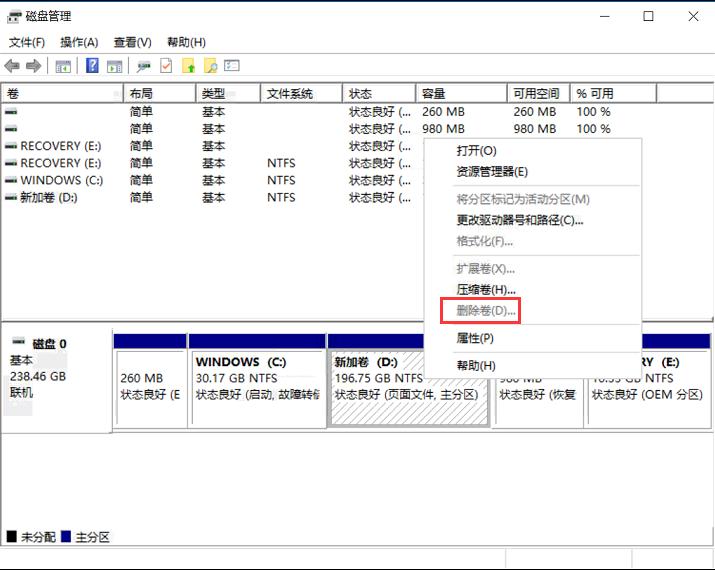Click the 980 MB capacity cell
The image size is (715, 570).
coord(443,129)
